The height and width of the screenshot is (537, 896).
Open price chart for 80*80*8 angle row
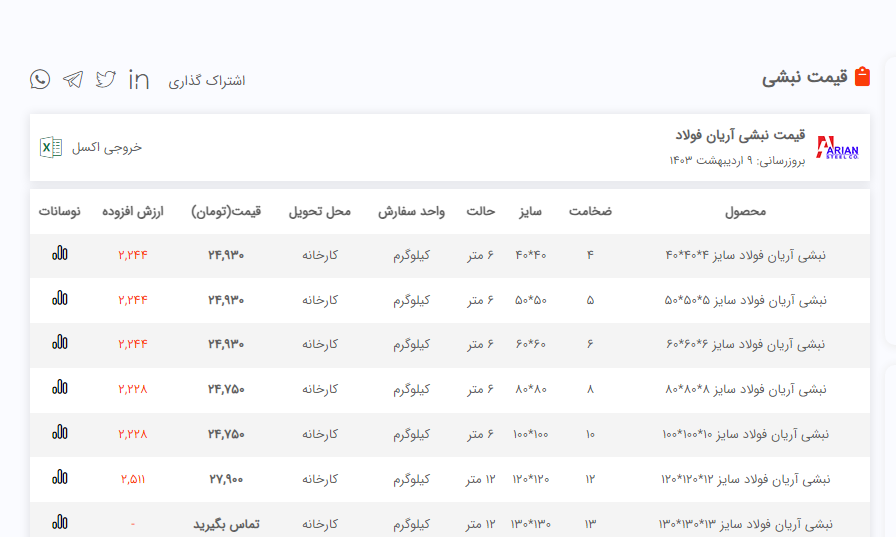pos(60,388)
